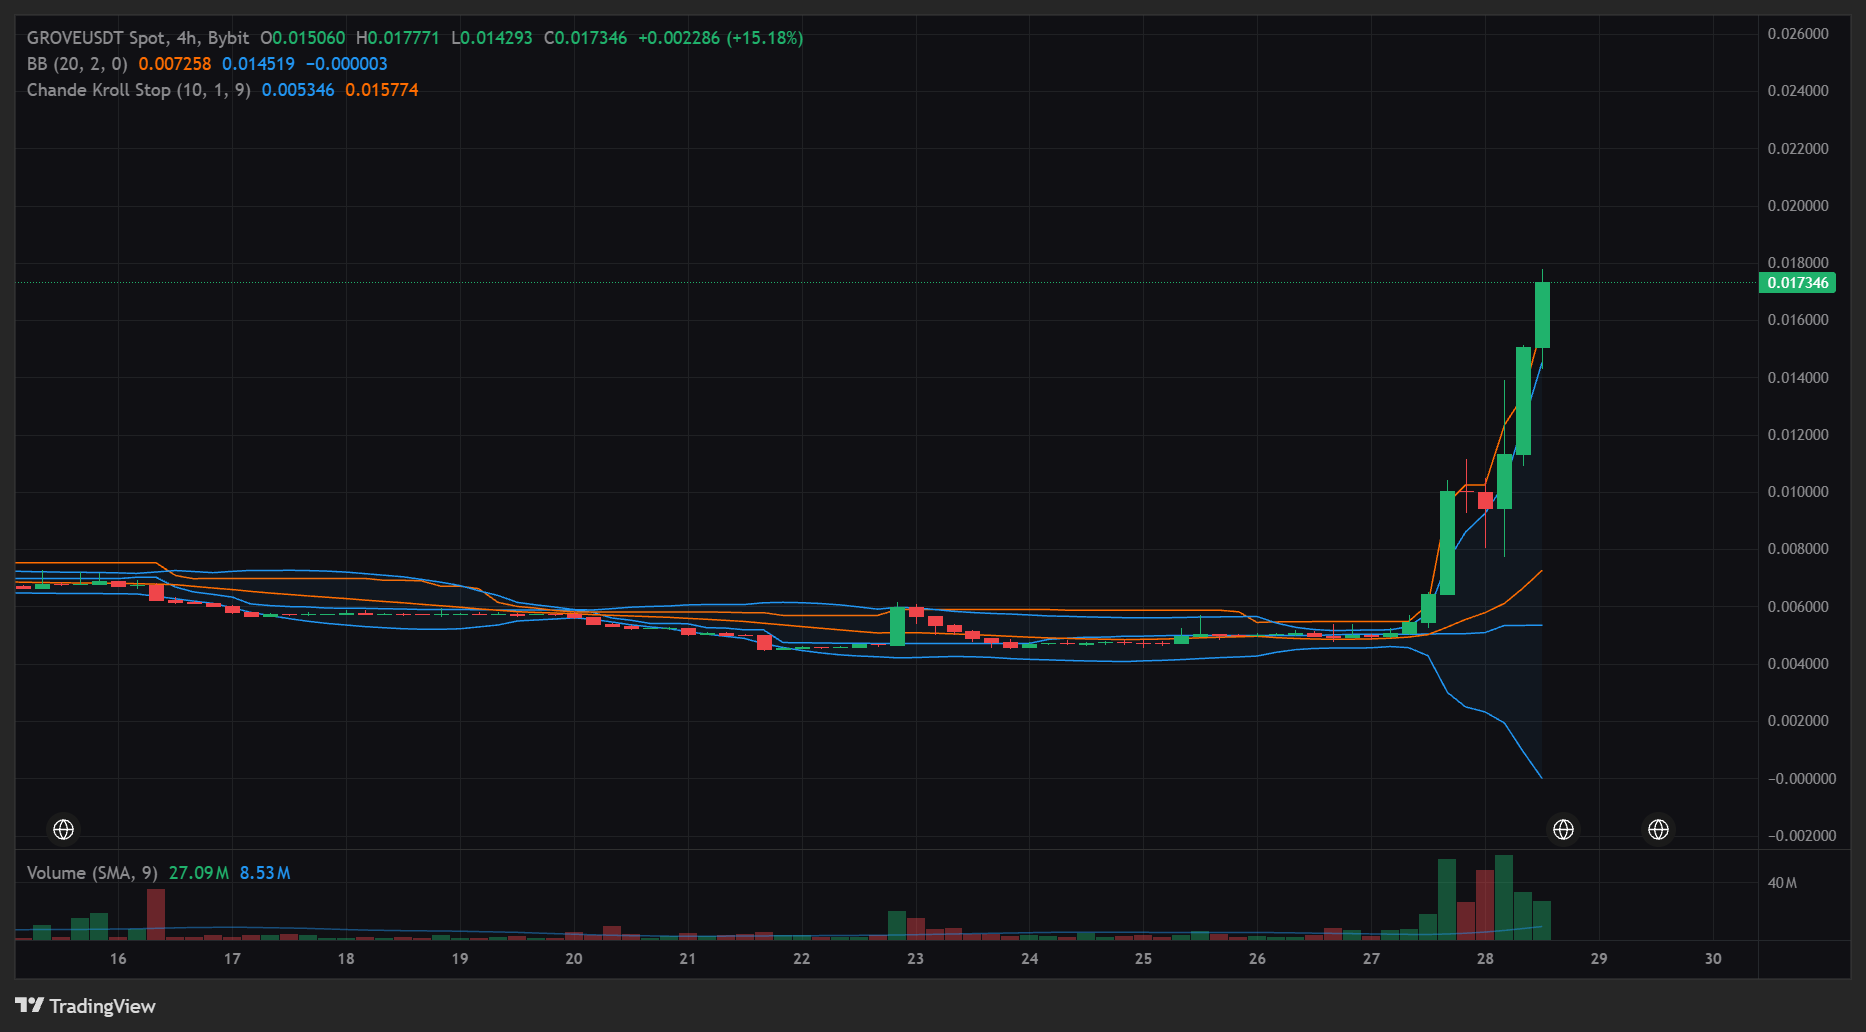The image size is (1866, 1032).
Task: Click the red candle at date 28
Action: [1485, 500]
